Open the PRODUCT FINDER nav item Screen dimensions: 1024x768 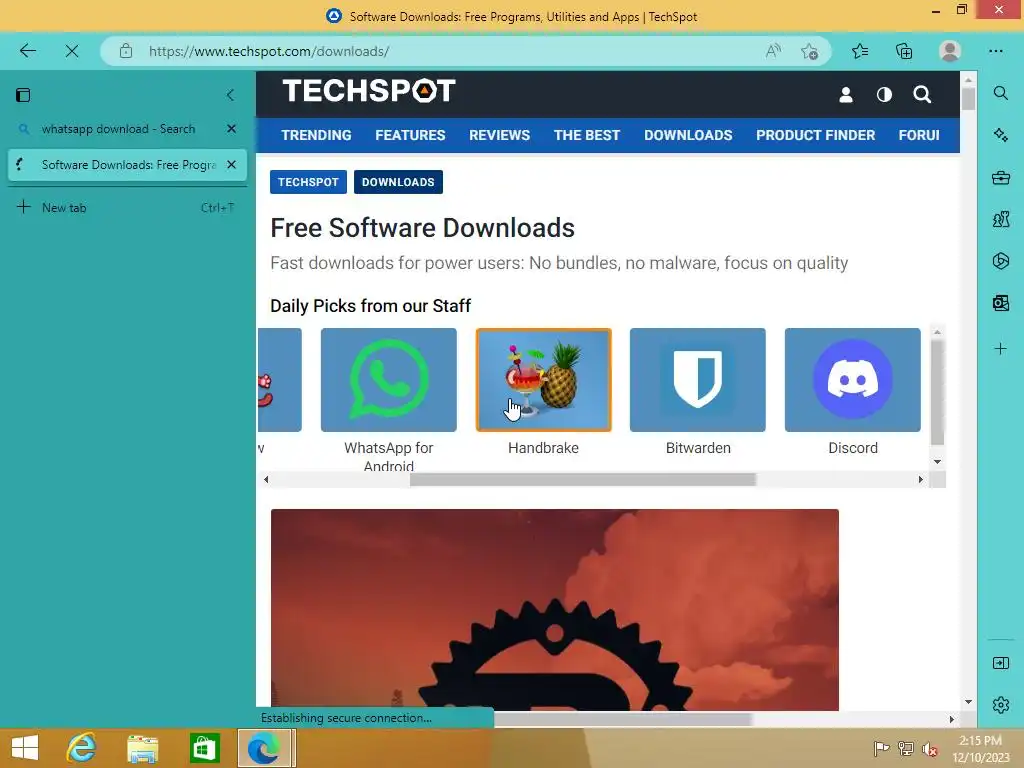(x=816, y=135)
